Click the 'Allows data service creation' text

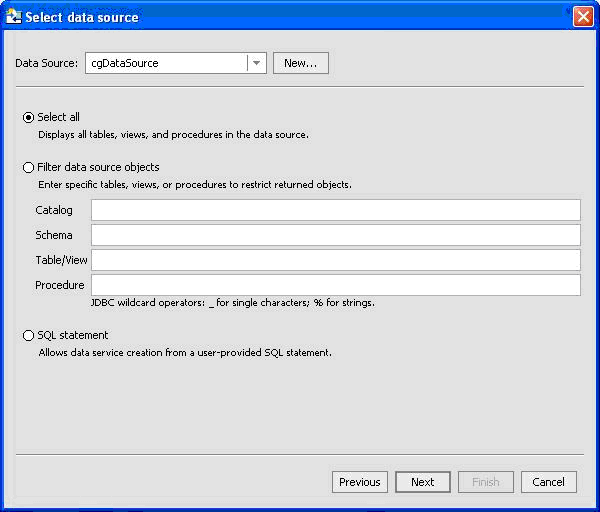point(185,352)
